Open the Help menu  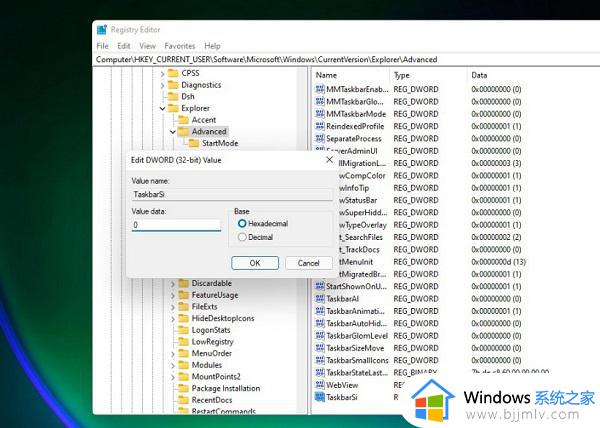click(212, 46)
